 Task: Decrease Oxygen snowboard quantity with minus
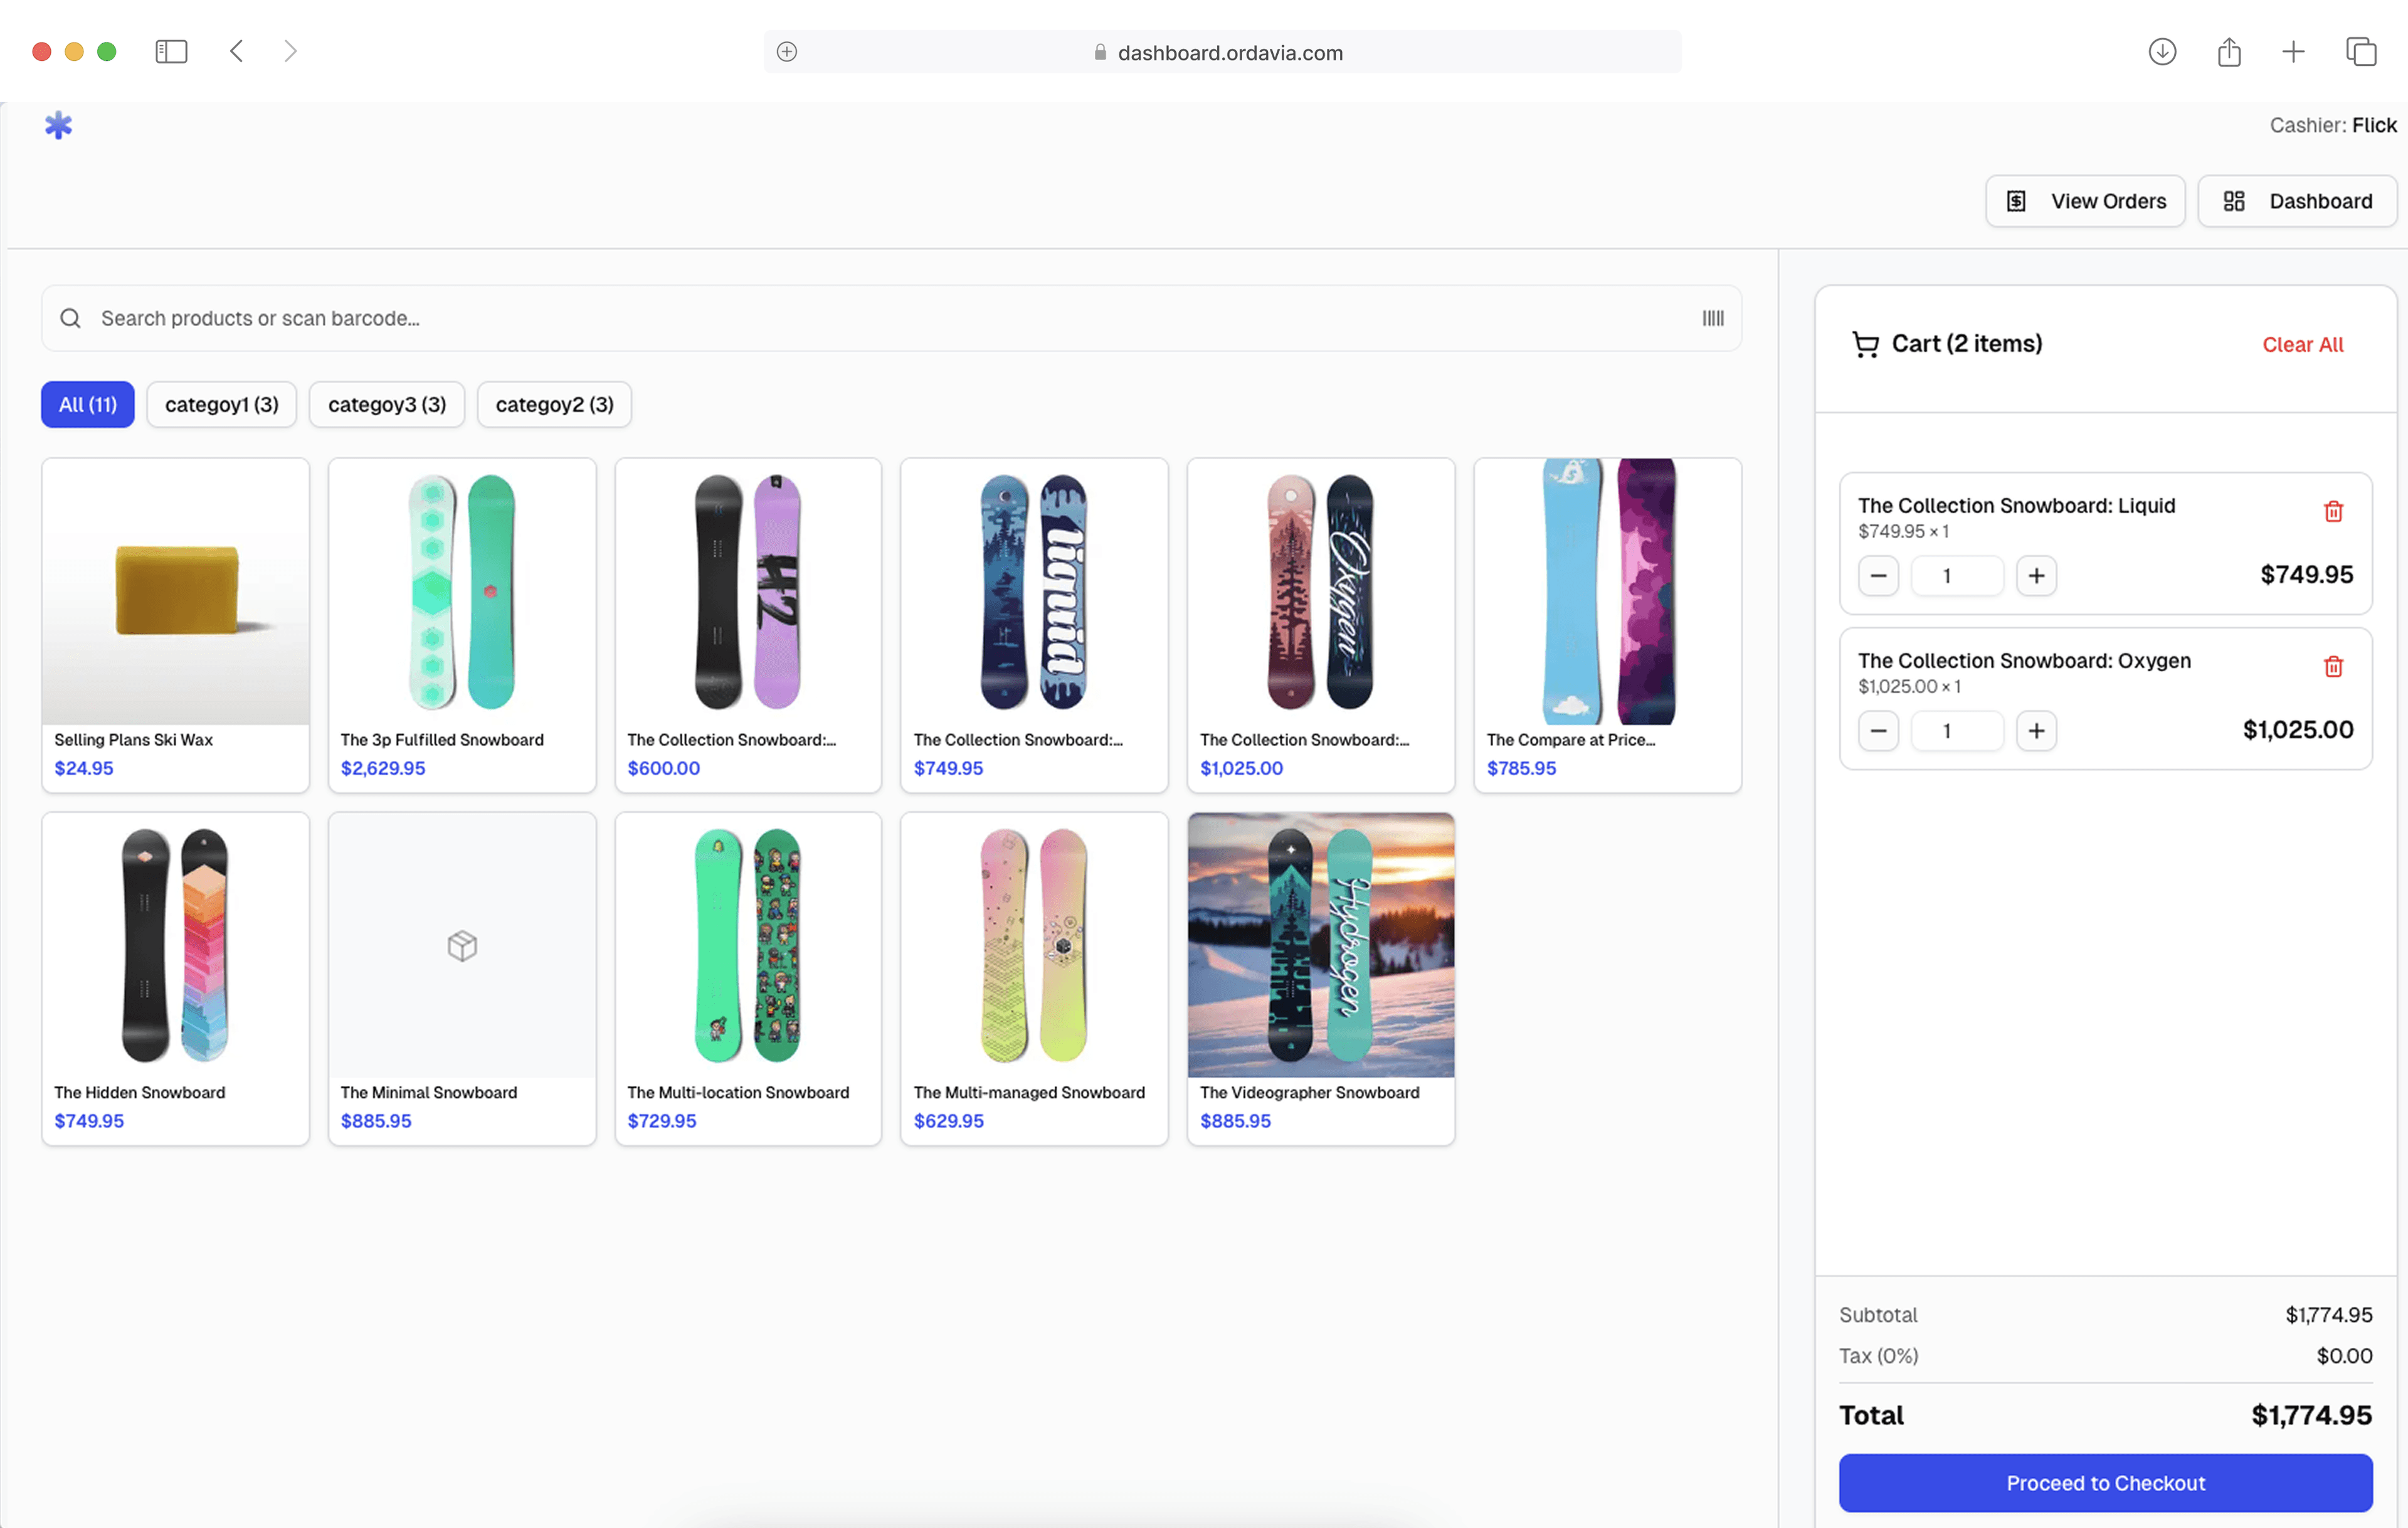(x=1877, y=731)
